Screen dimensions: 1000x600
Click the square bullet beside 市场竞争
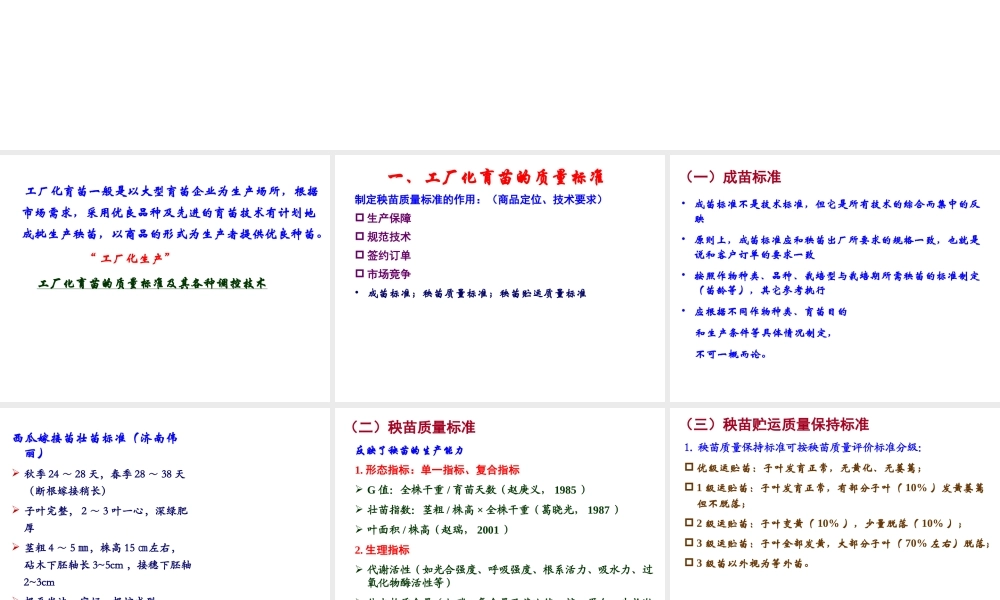360,274
